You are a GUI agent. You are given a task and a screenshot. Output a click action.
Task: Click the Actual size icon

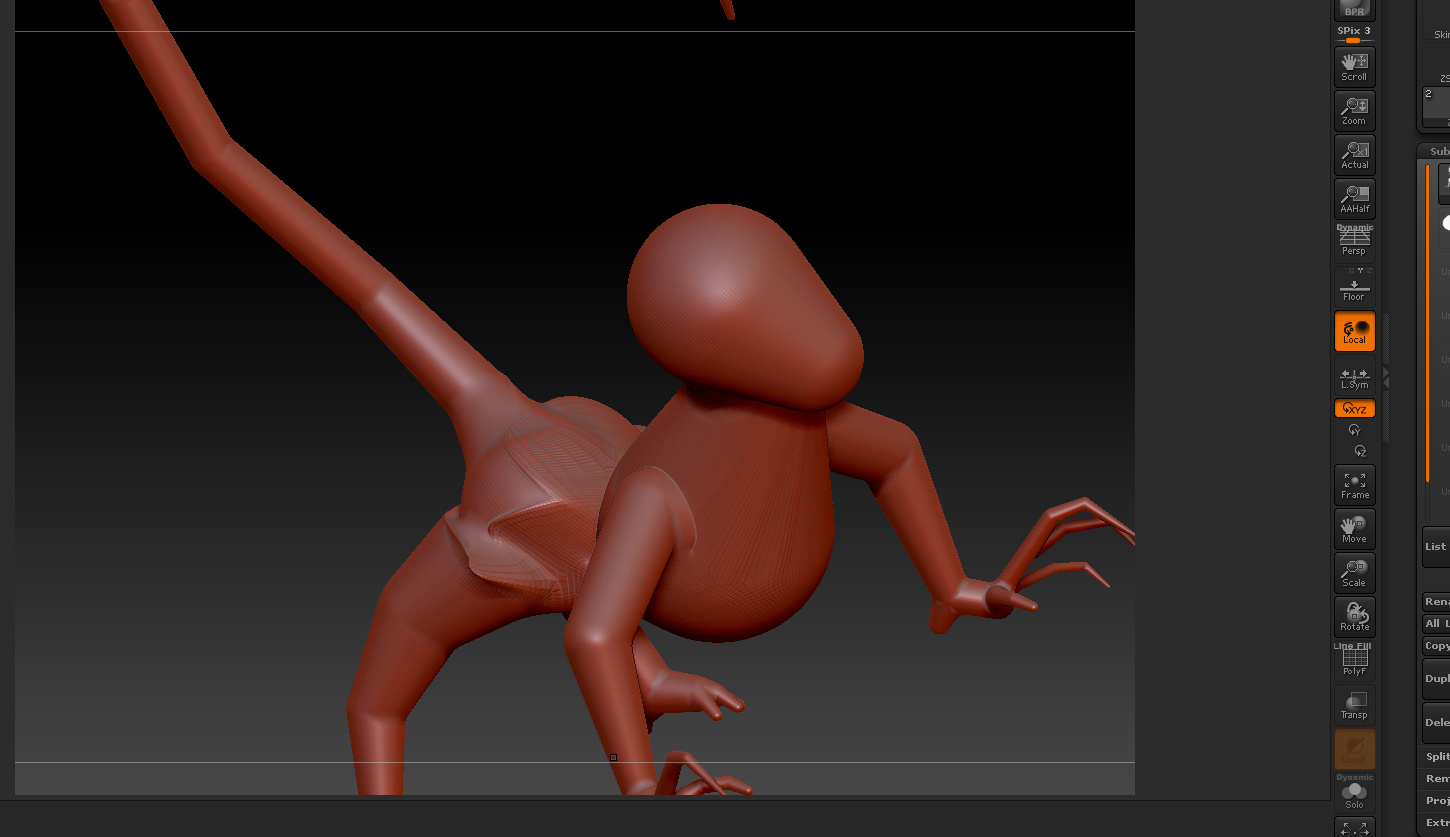pyautogui.click(x=1355, y=155)
